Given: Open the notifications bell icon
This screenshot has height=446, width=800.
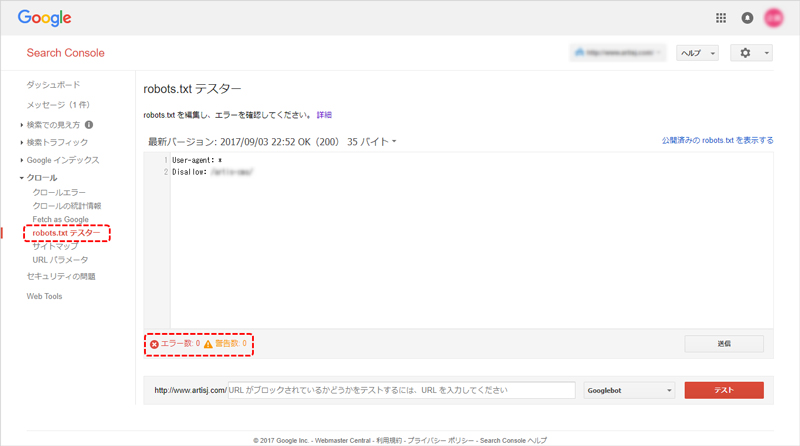Looking at the screenshot, I should tap(747, 18).
